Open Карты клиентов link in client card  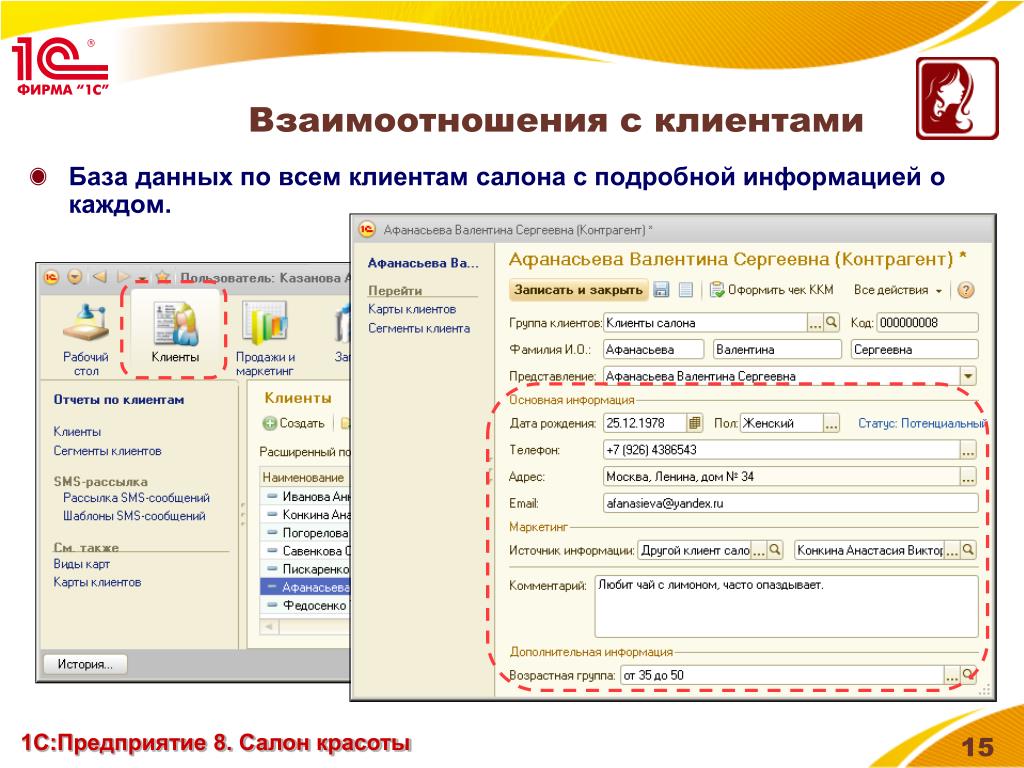pyautogui.click(x=412, y=309)
